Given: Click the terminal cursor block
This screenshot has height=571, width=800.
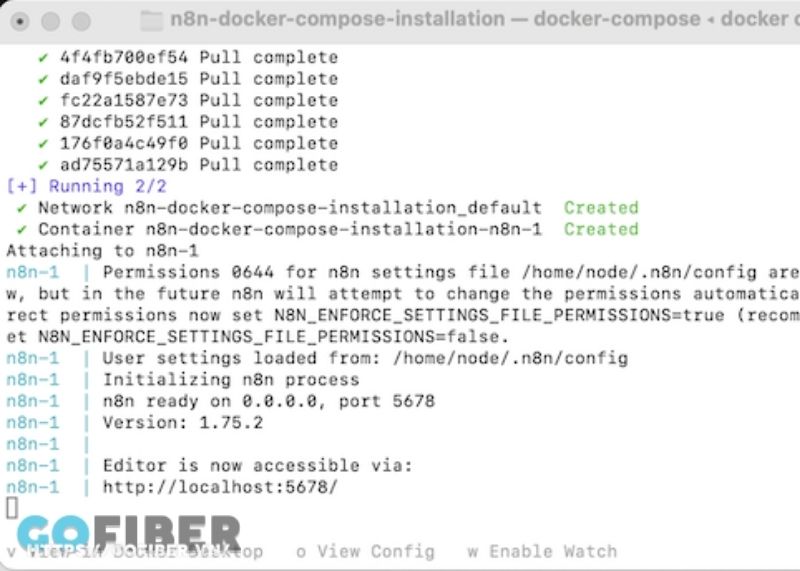Looking at the screenshot, I should click(x=12, y=508).
